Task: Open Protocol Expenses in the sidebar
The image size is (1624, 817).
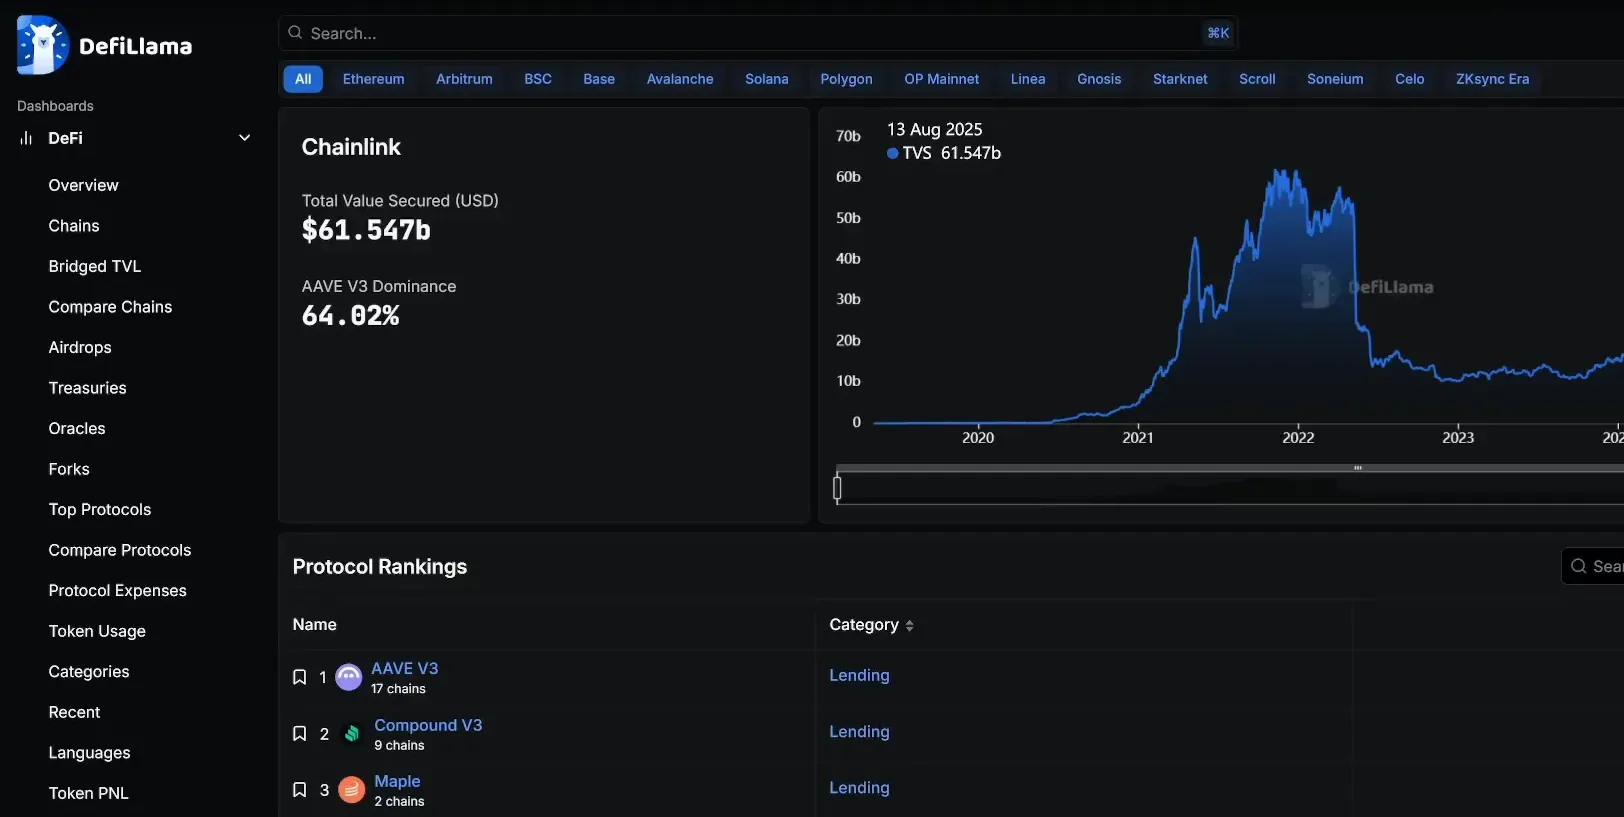Action: tap(118, 590)
